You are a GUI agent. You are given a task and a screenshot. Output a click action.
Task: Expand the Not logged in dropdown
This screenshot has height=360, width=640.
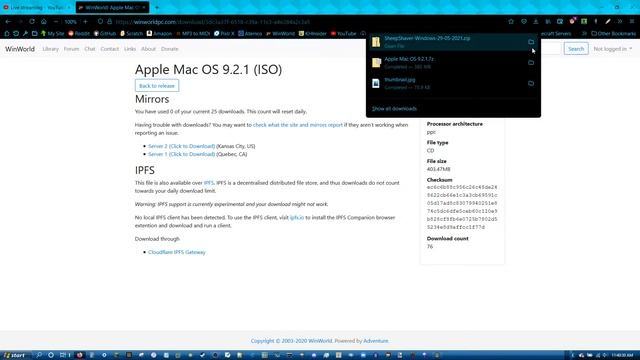click(613, 49)
